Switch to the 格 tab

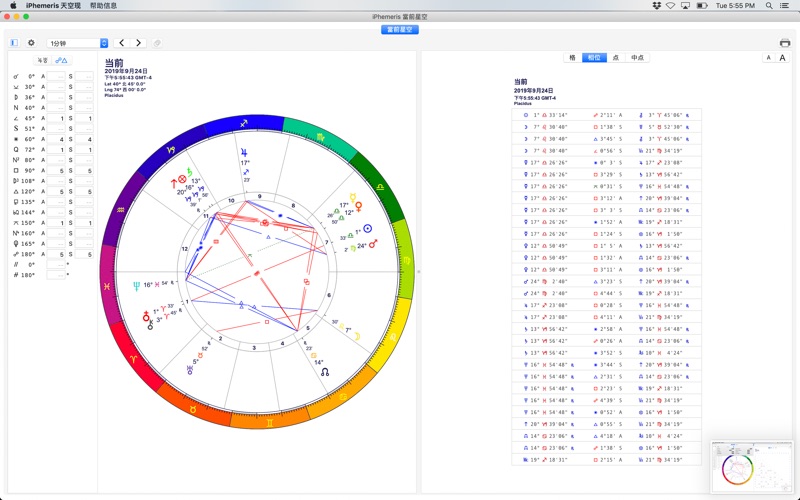click(x=573, y=58)
